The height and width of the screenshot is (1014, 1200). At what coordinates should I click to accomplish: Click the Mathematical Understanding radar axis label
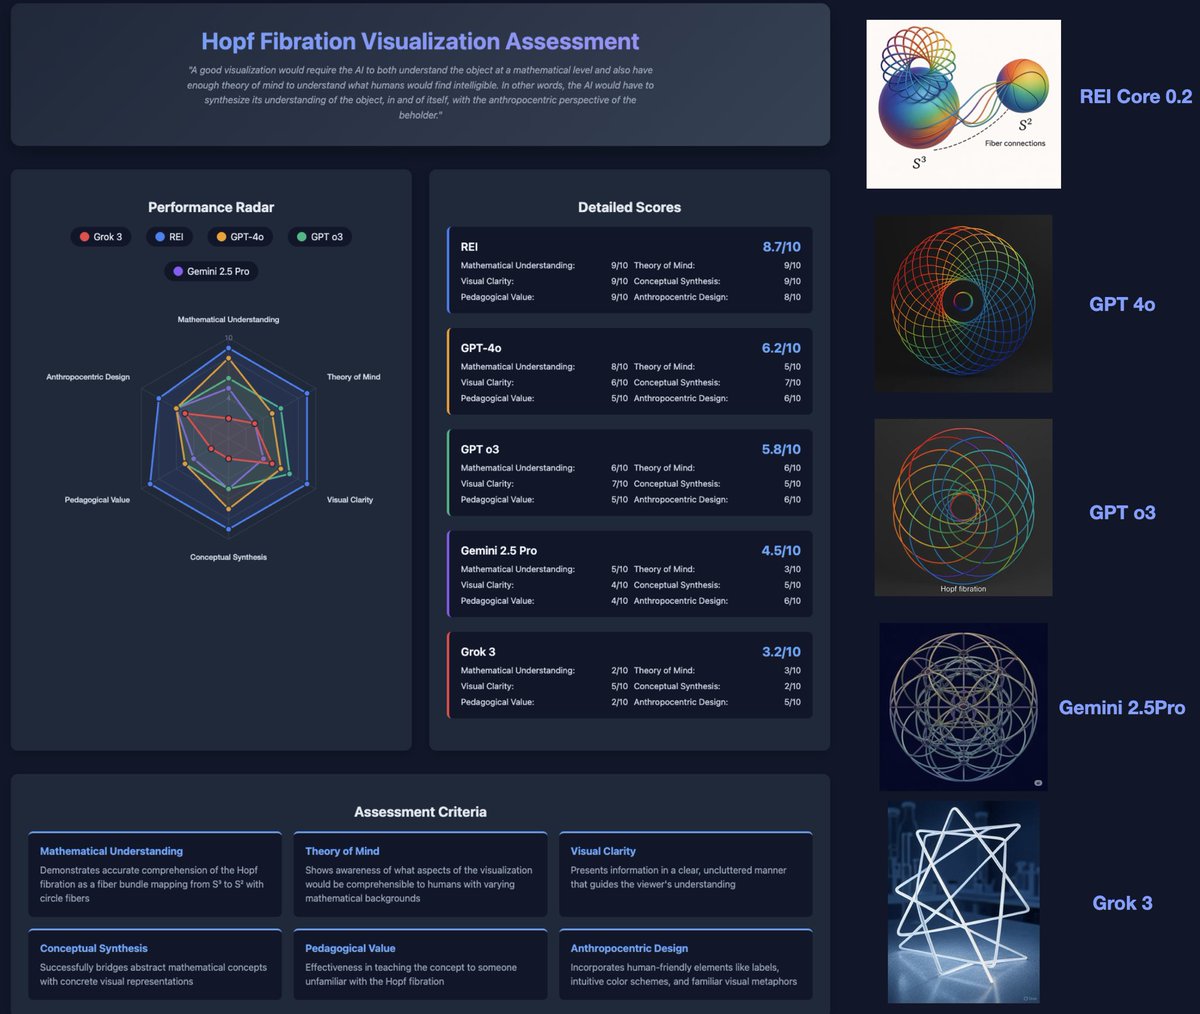pyautogui.click(x=228, y=320)
